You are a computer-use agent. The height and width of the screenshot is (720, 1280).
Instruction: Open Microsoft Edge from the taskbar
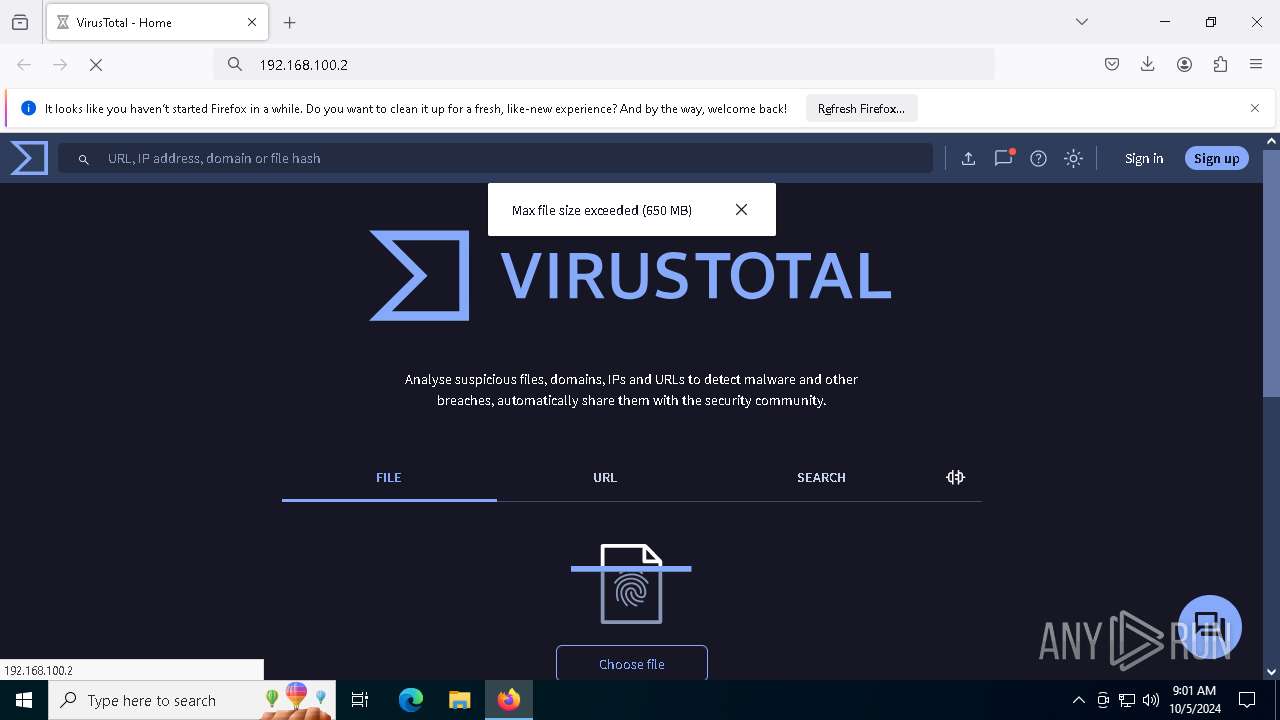point(411,700)
